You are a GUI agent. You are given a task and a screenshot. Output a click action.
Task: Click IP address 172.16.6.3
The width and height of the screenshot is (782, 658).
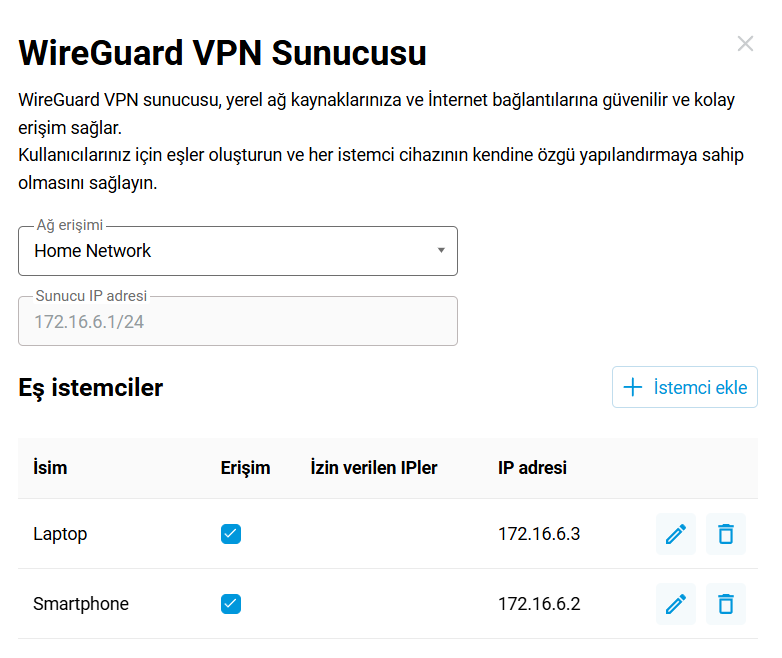click(539, 534)
